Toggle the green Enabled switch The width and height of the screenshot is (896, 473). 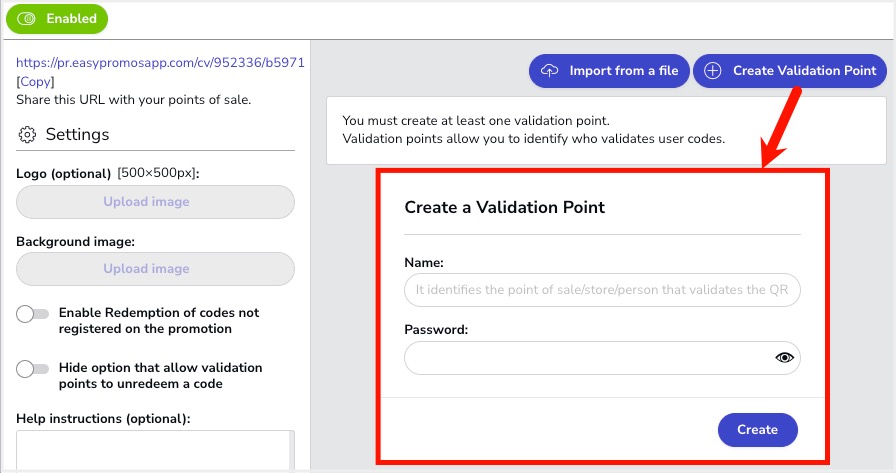pyautogui.click(x=57, y=19)
